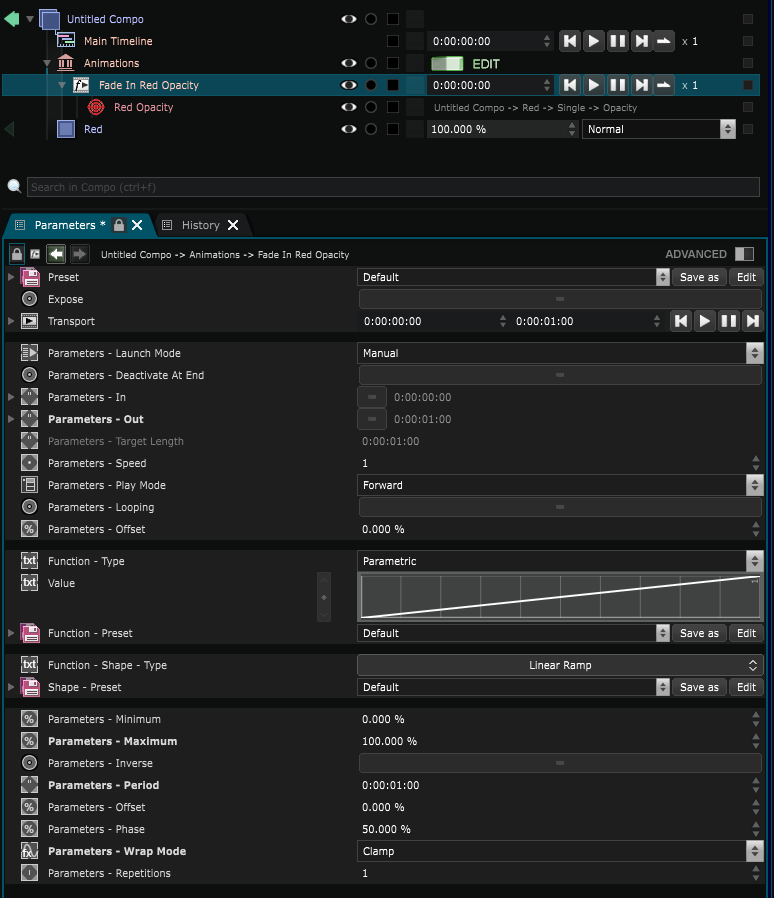Screen dimensions: 774x898
Task: Click the Launch Mode icon
Action: click(x=29, y=353)
